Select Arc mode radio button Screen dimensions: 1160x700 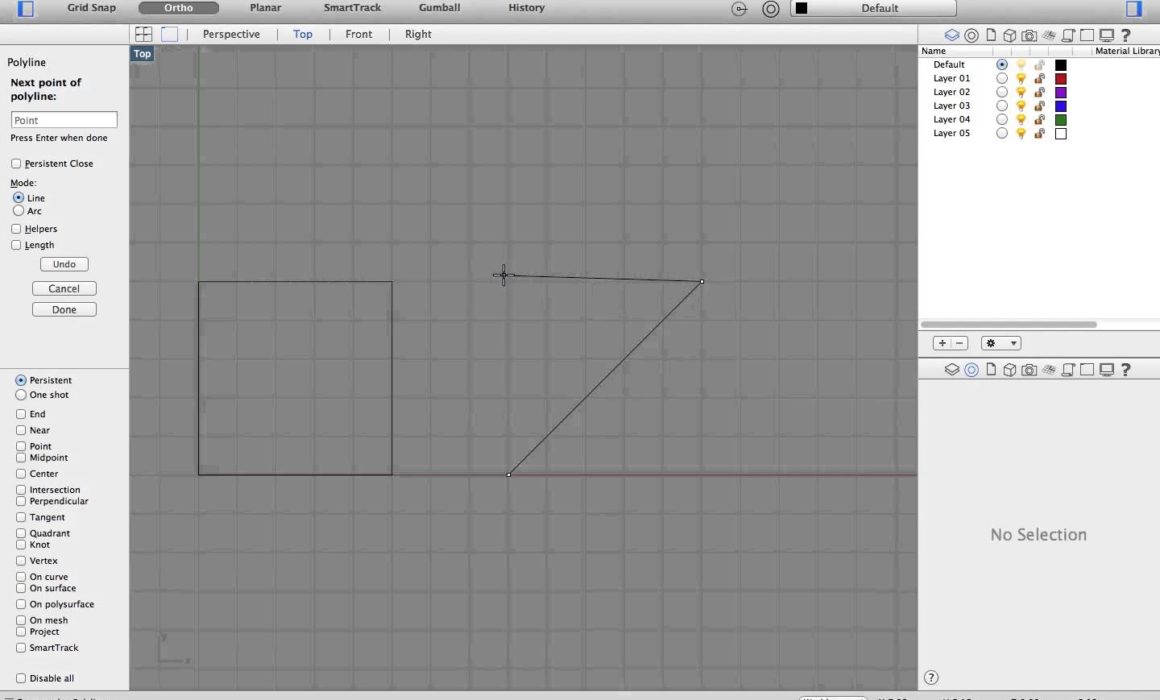point(18,211)
